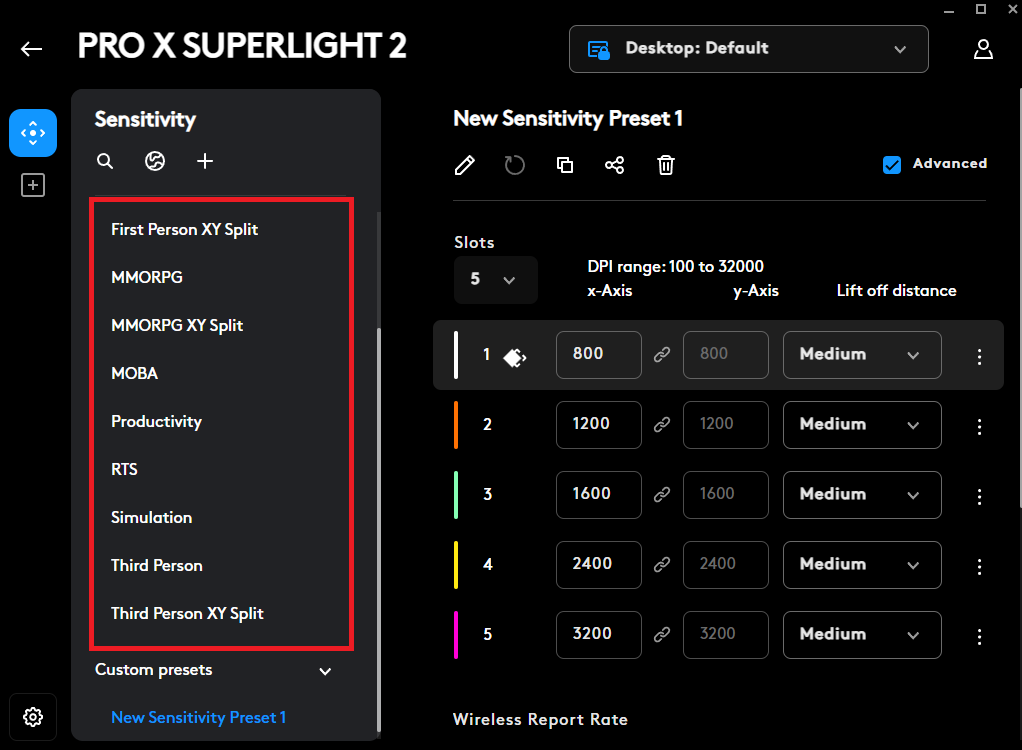Open more options for slot 5
1022x750 pixels.
(979, 637)
